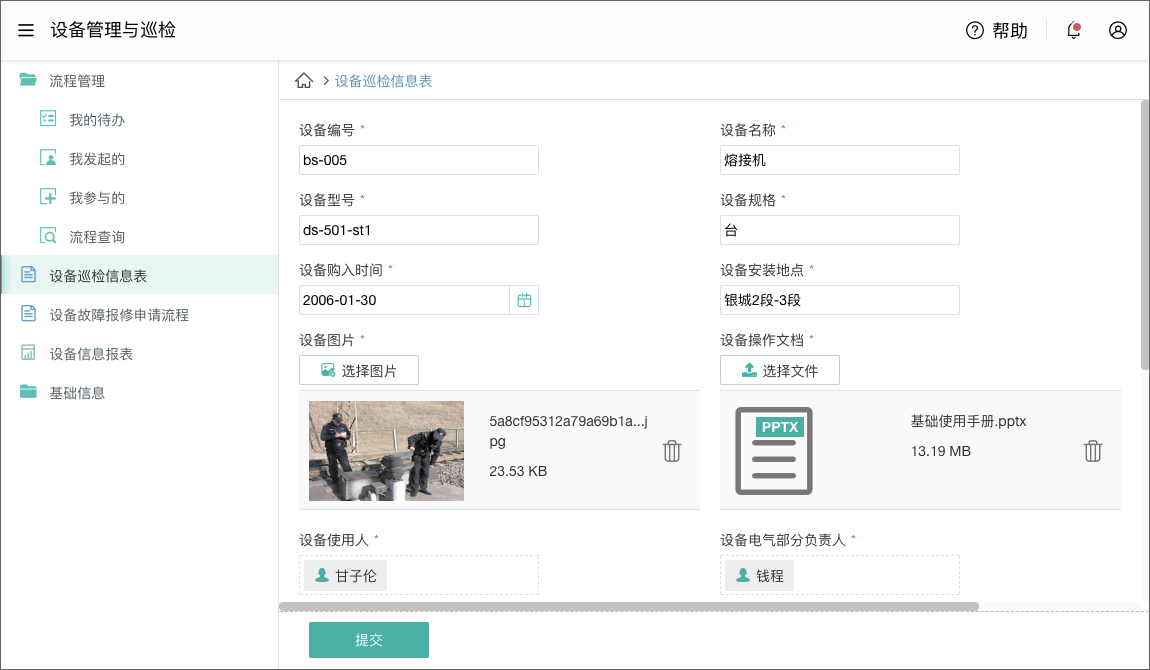
Task: Click the horizontal scrollbar at form bottom
Action: coord(628,606)
